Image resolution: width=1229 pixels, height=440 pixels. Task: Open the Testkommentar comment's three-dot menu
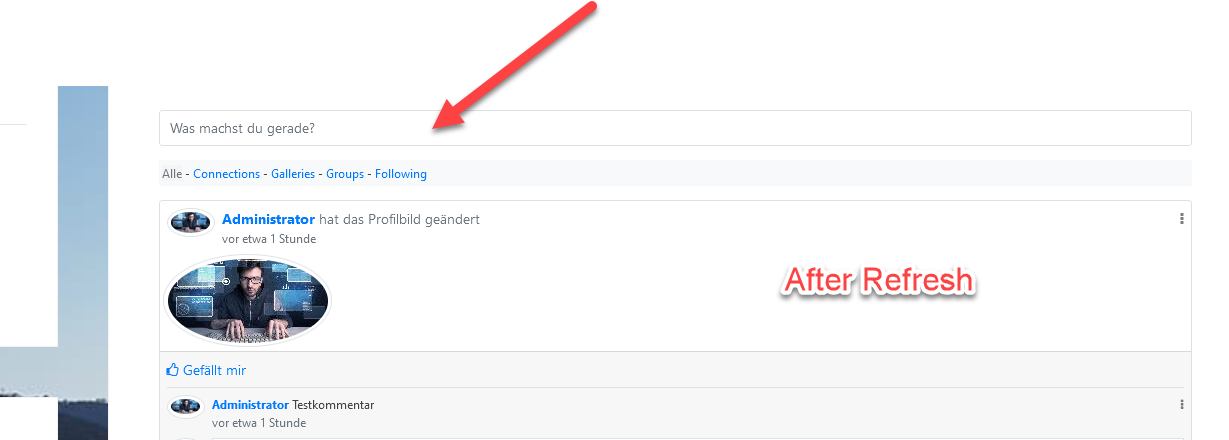(x=1181, y=405)
